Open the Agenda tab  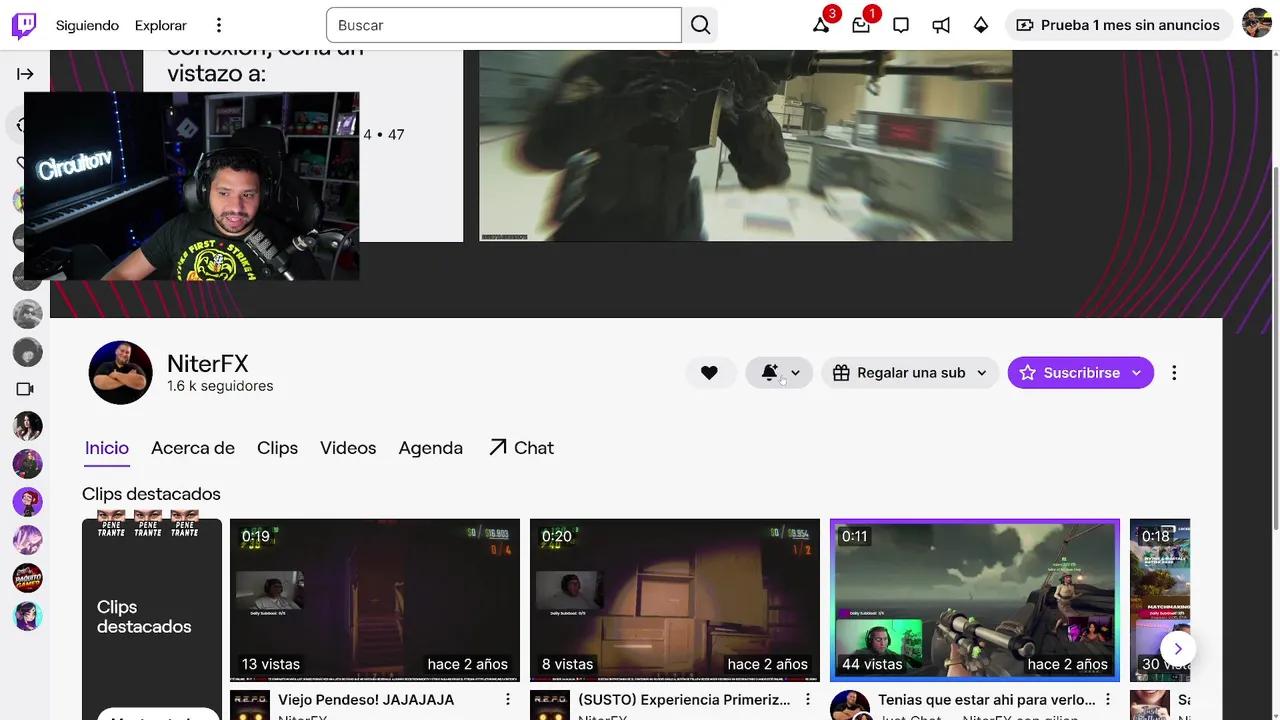[431, 448]
